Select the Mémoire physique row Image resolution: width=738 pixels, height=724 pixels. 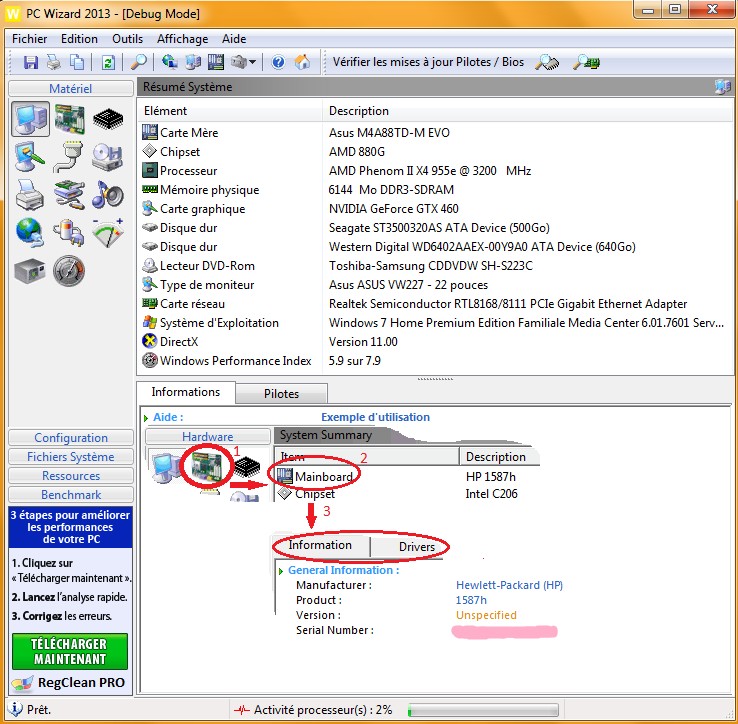tap(436, 190)
